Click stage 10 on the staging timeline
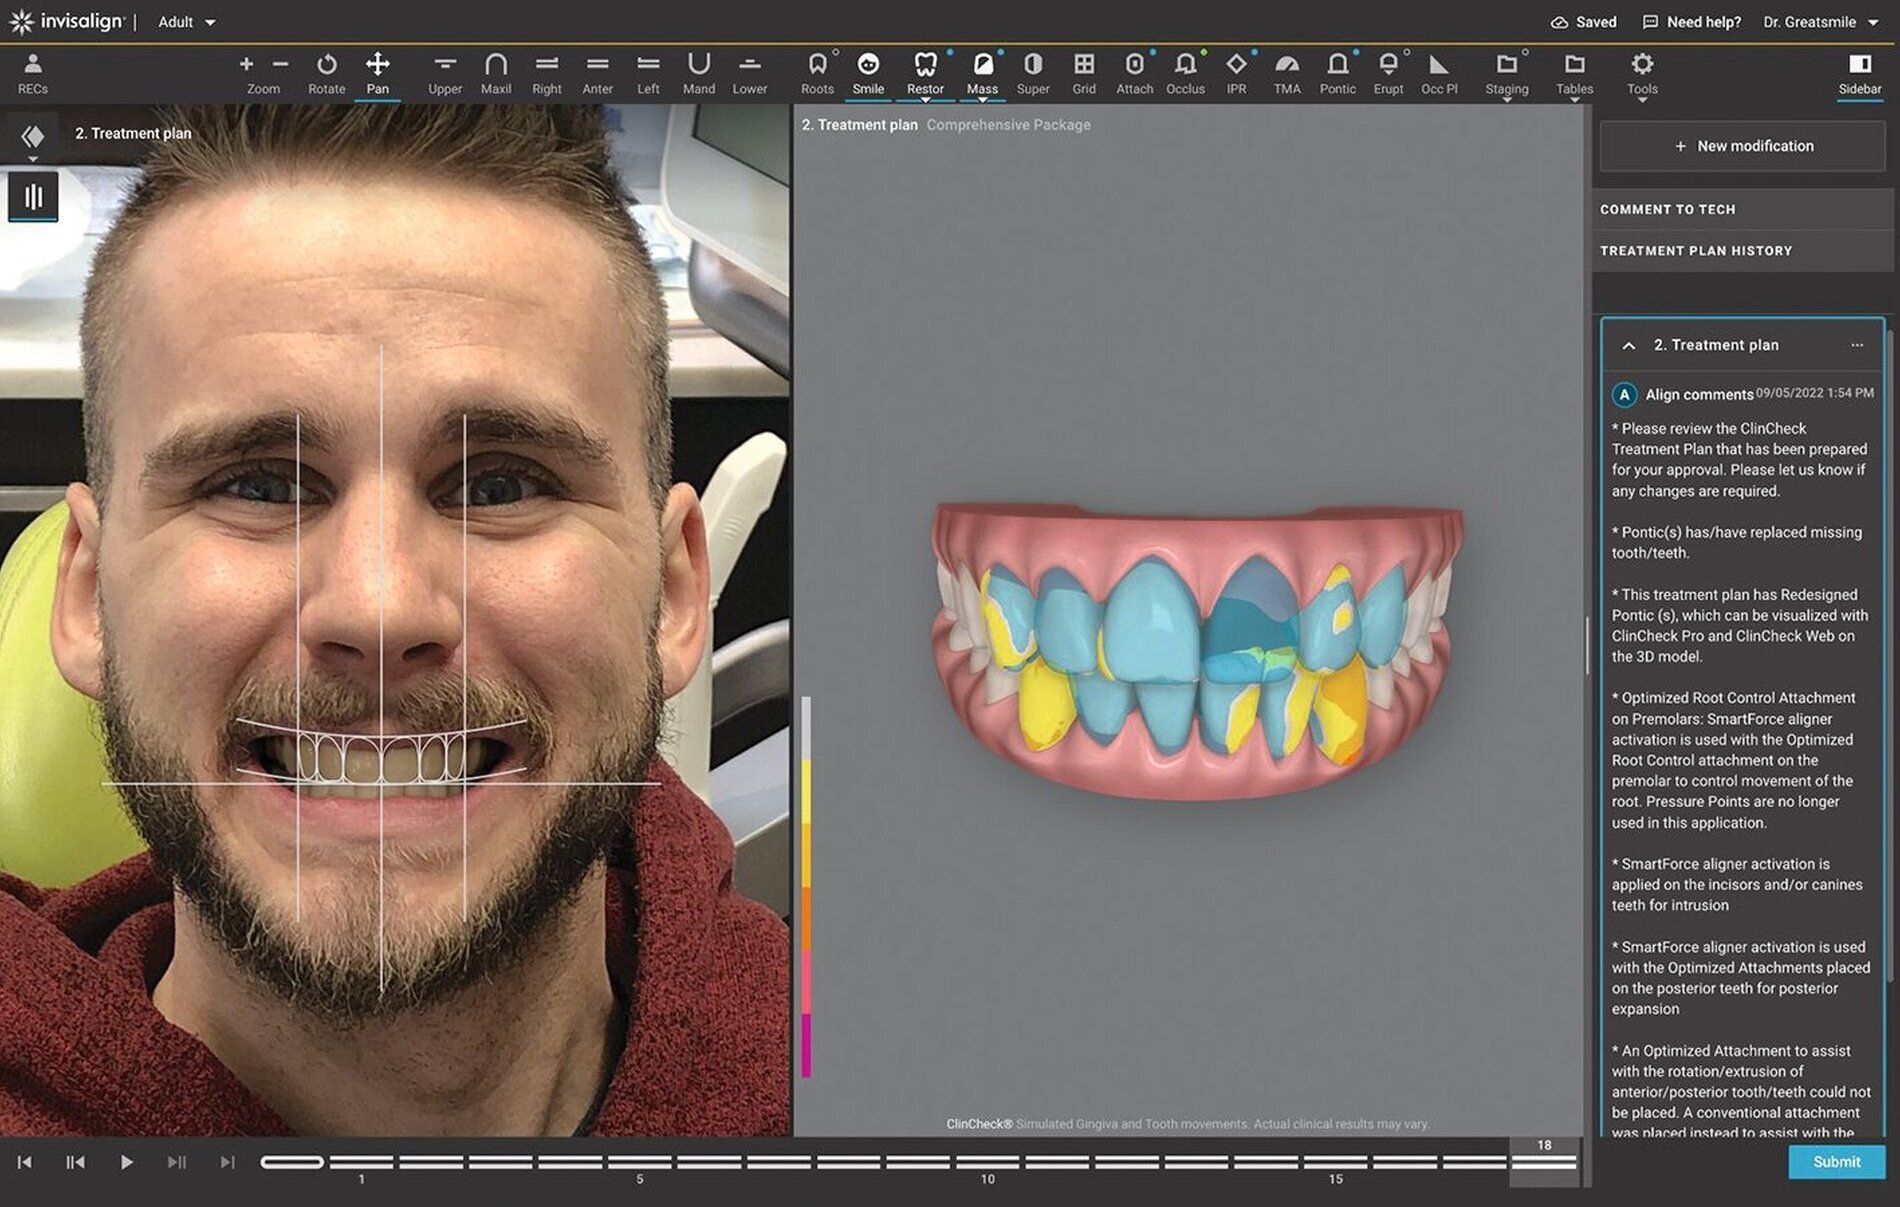This screenshot has height=1207, width=1900. point(987,1162)
